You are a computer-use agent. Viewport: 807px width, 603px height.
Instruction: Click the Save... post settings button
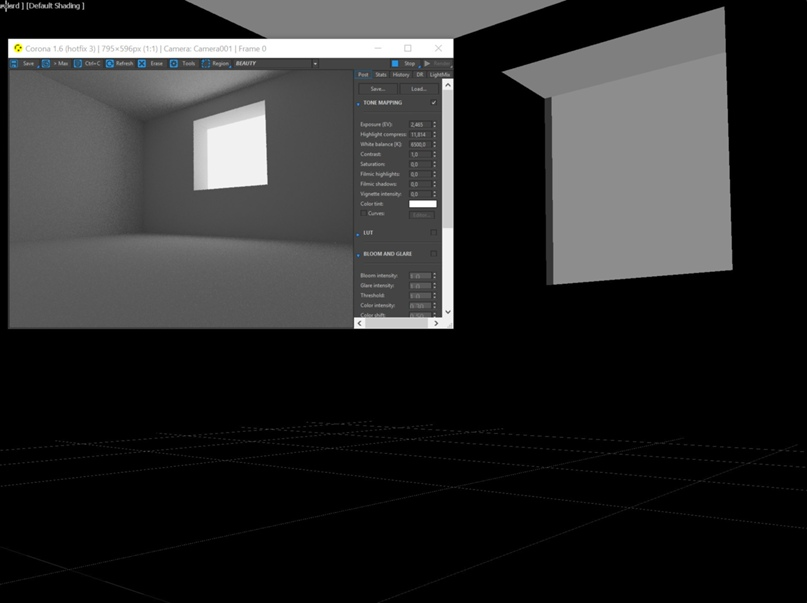378,89
